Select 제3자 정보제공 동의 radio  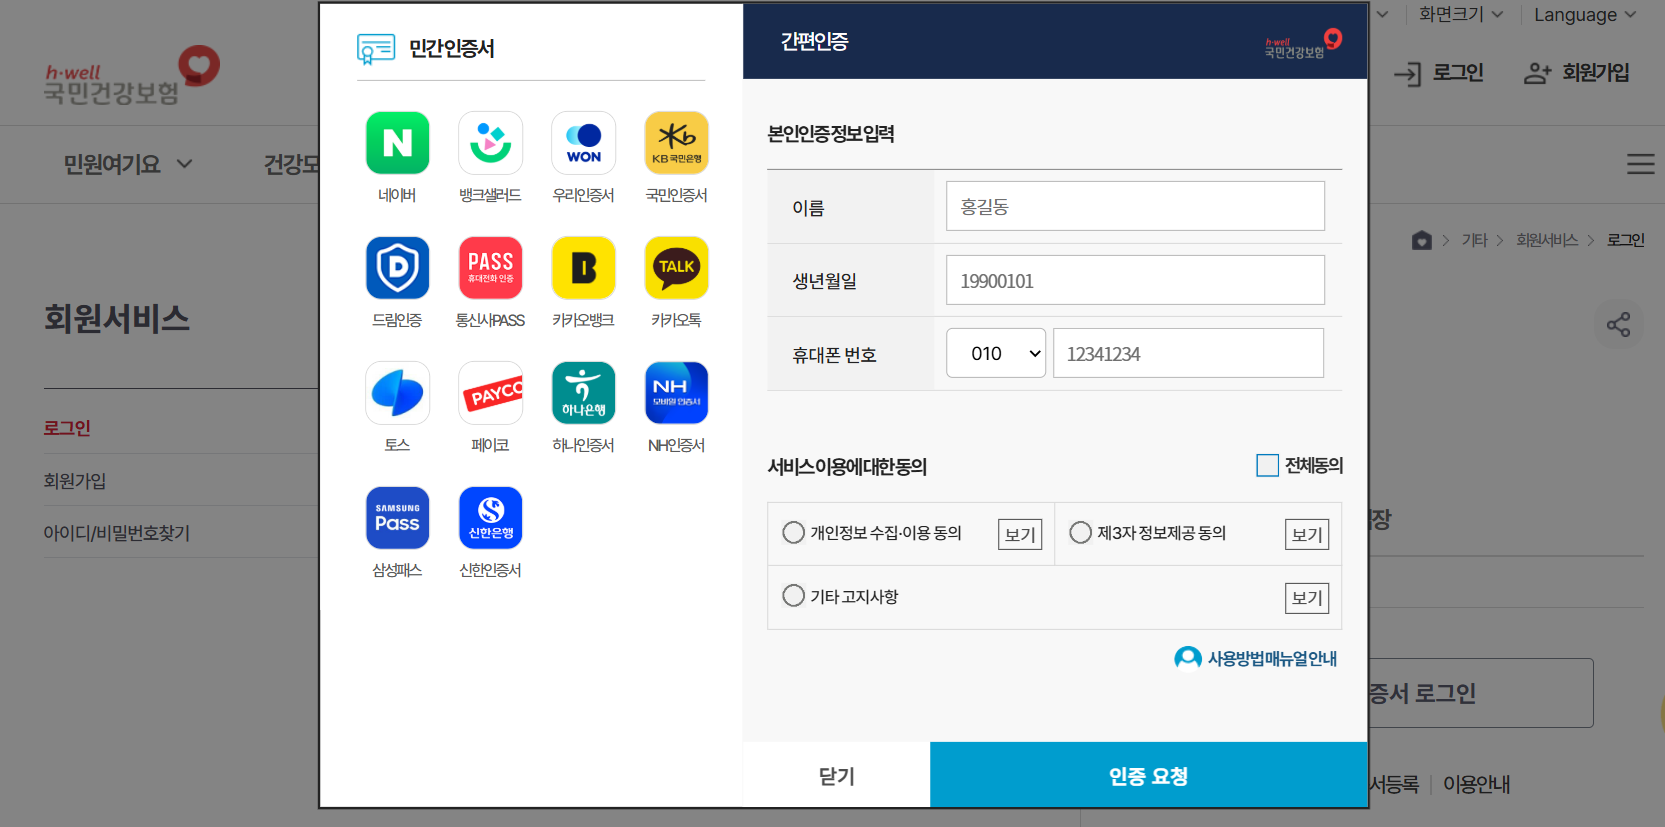[x=1080, y=533]
